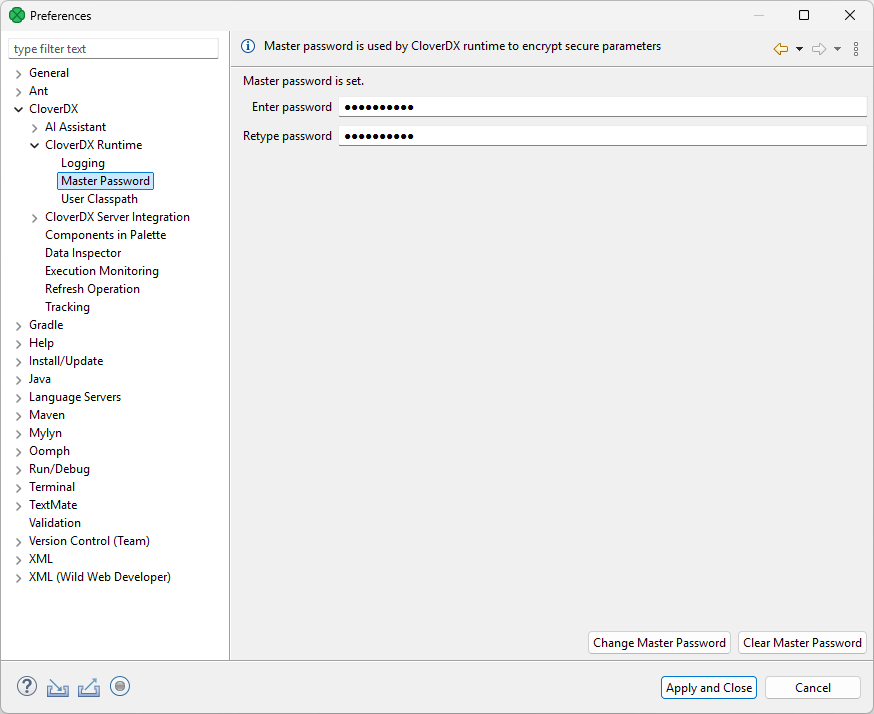Expand the Java tree node
Image resolution: width=874 pixels, height=714 pixels.
coord(18,380)
